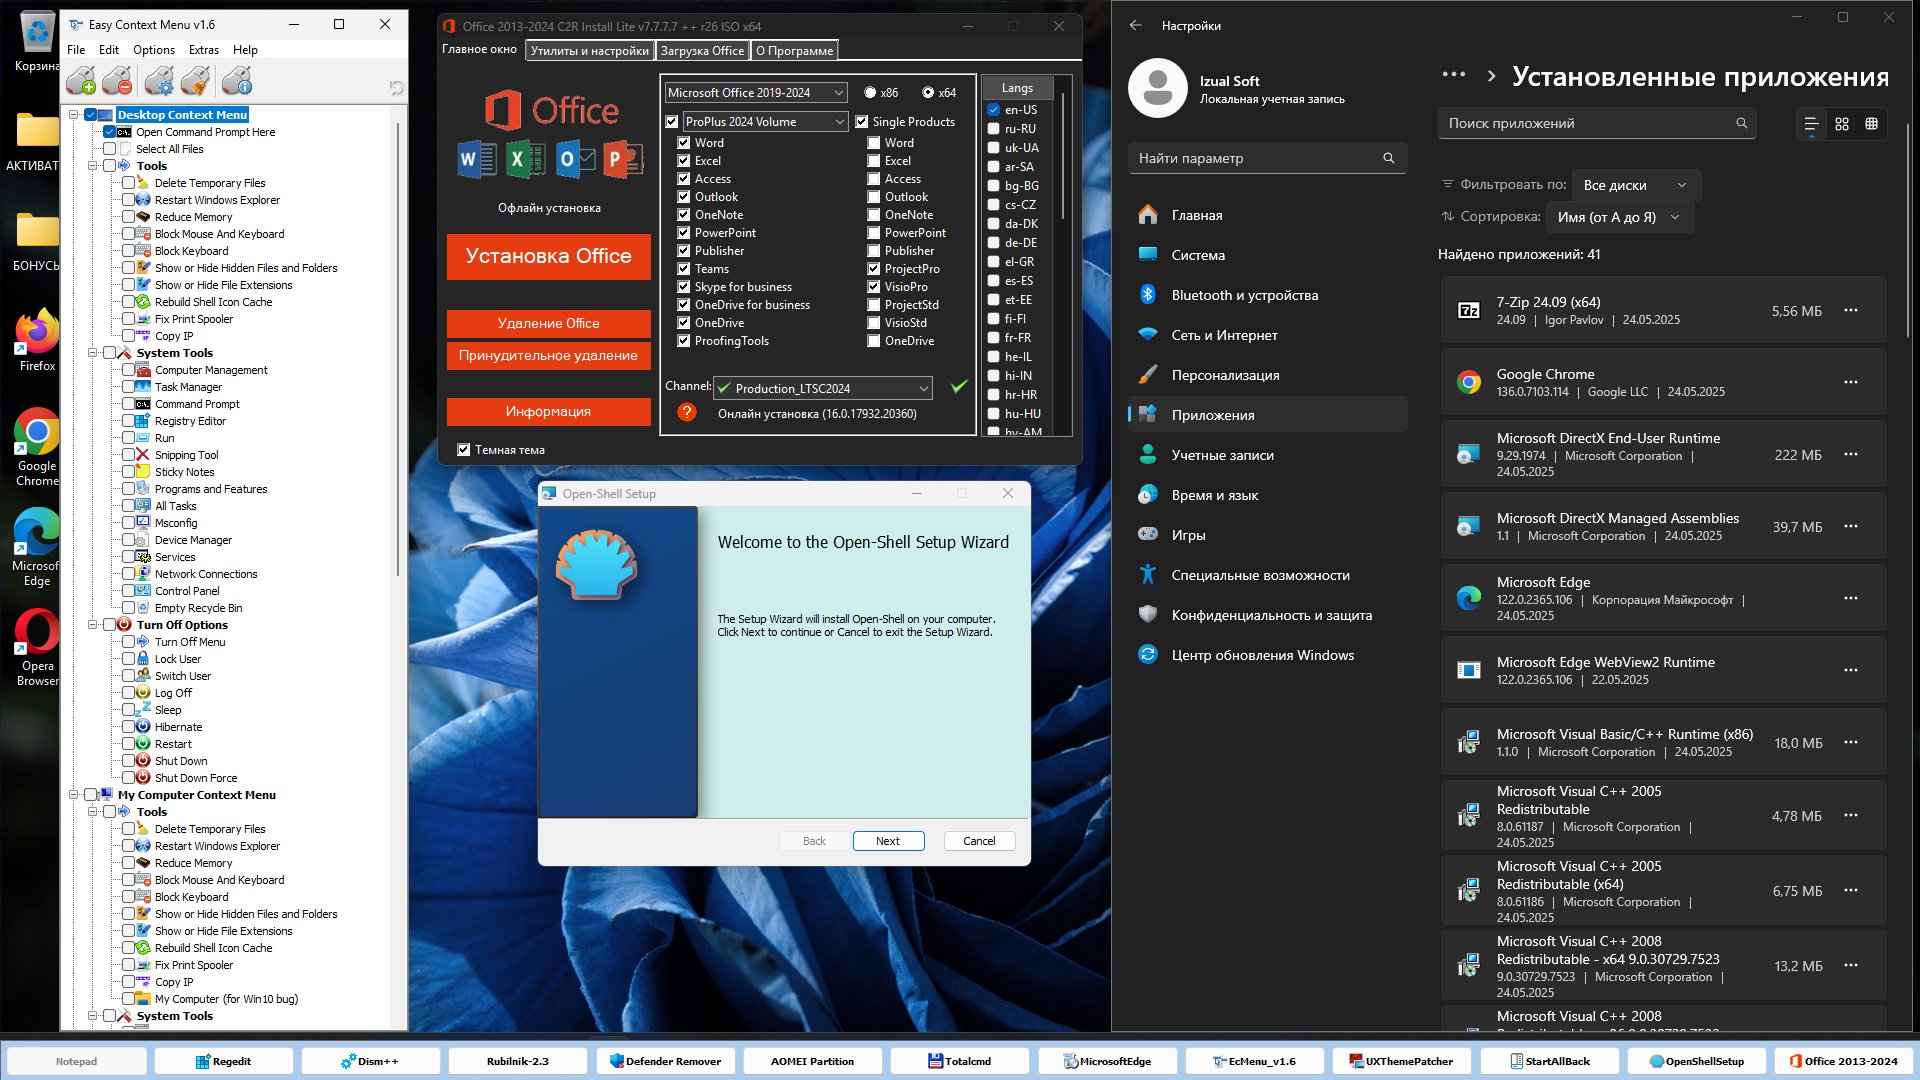Click the mouse icon with blue info badge
The image size is (1920, 1080).
tap(237, 81)
